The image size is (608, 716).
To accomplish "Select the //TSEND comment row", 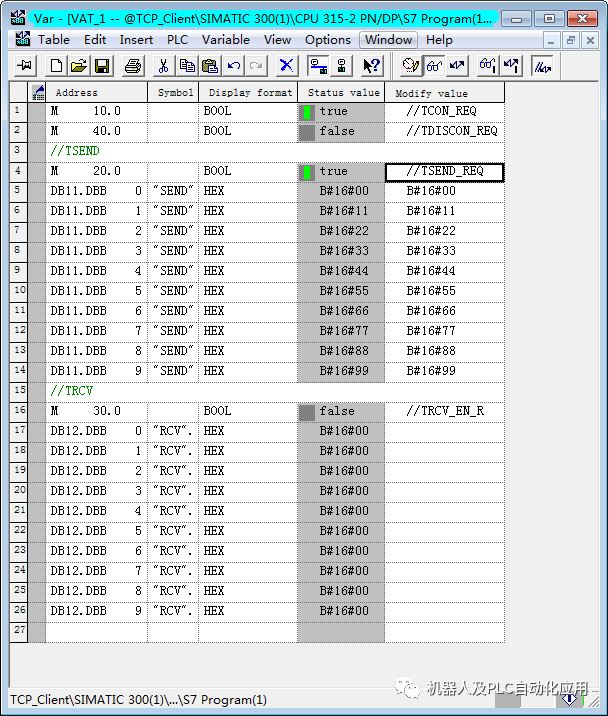I will point(275,151).
